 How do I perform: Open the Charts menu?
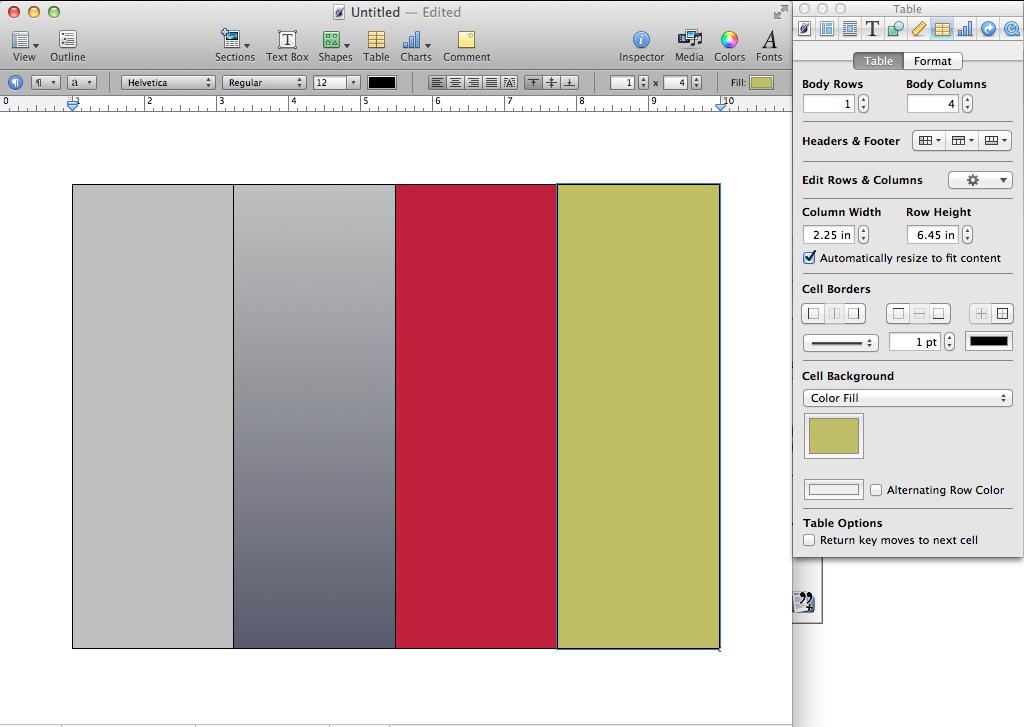(416, 46)
